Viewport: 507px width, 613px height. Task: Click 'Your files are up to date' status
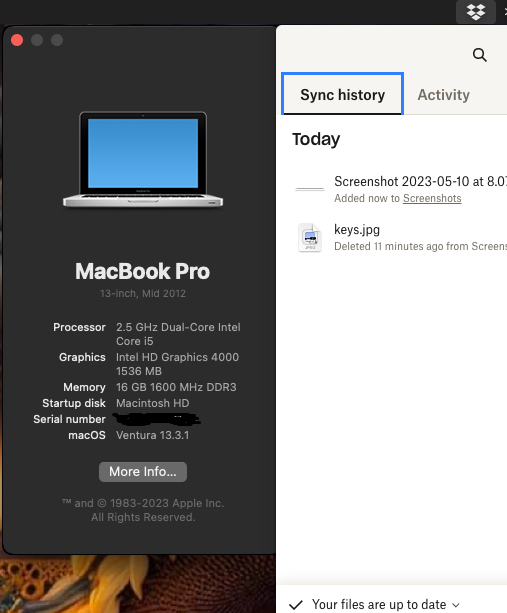pos(379,604)
